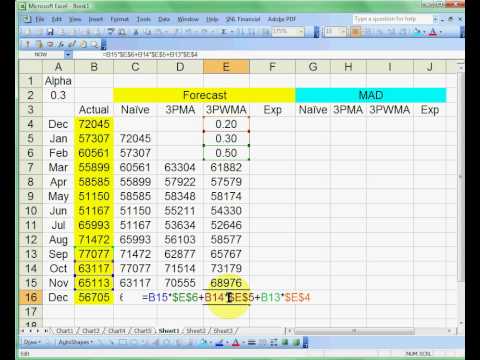Open the AutoShapes dropdown
Screen dimensions: 480x360
[75, 342]
